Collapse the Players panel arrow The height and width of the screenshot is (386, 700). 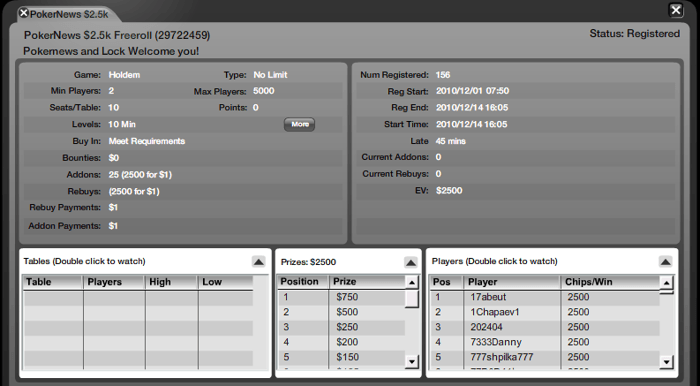click(665, 261)
